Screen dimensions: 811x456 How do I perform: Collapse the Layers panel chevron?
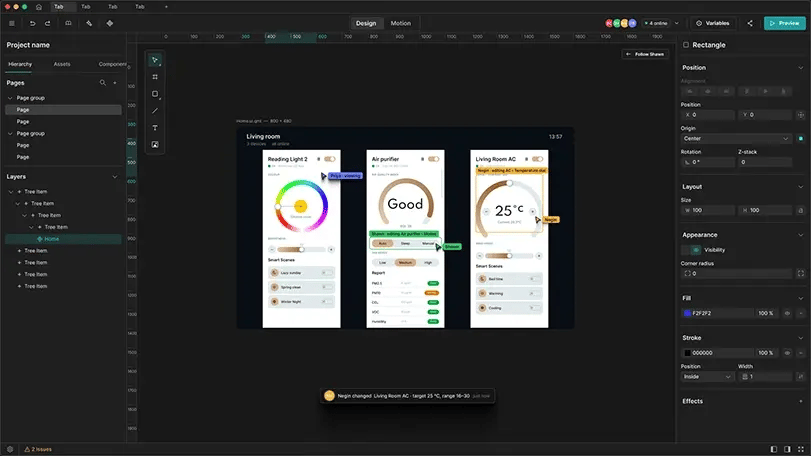tap(115, 177)
